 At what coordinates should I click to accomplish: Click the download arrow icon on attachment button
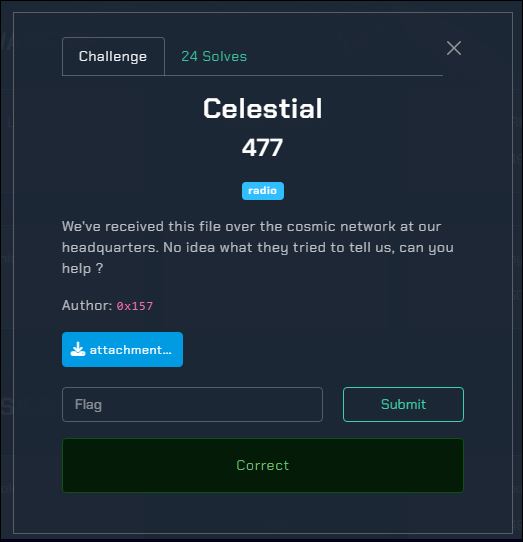click(x=78, y=349)
